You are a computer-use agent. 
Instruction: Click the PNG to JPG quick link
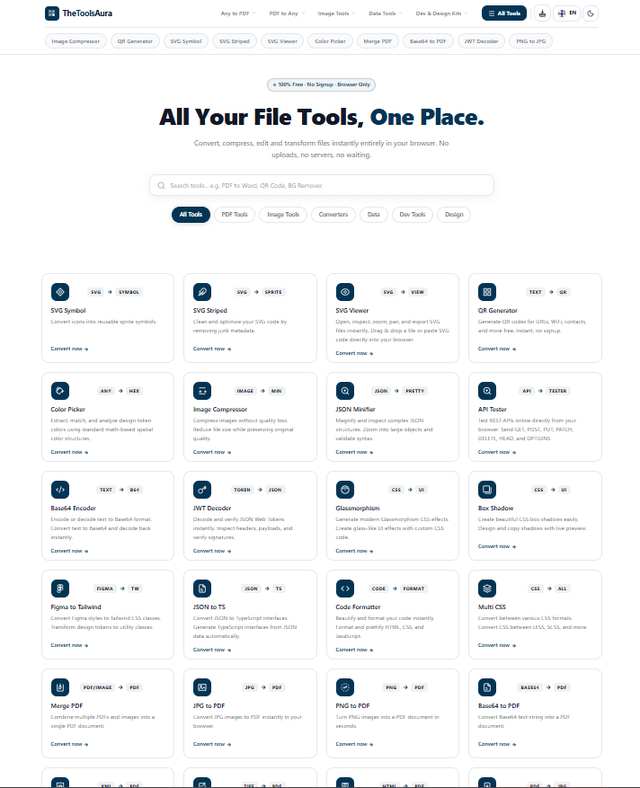[x=531, y=41]
